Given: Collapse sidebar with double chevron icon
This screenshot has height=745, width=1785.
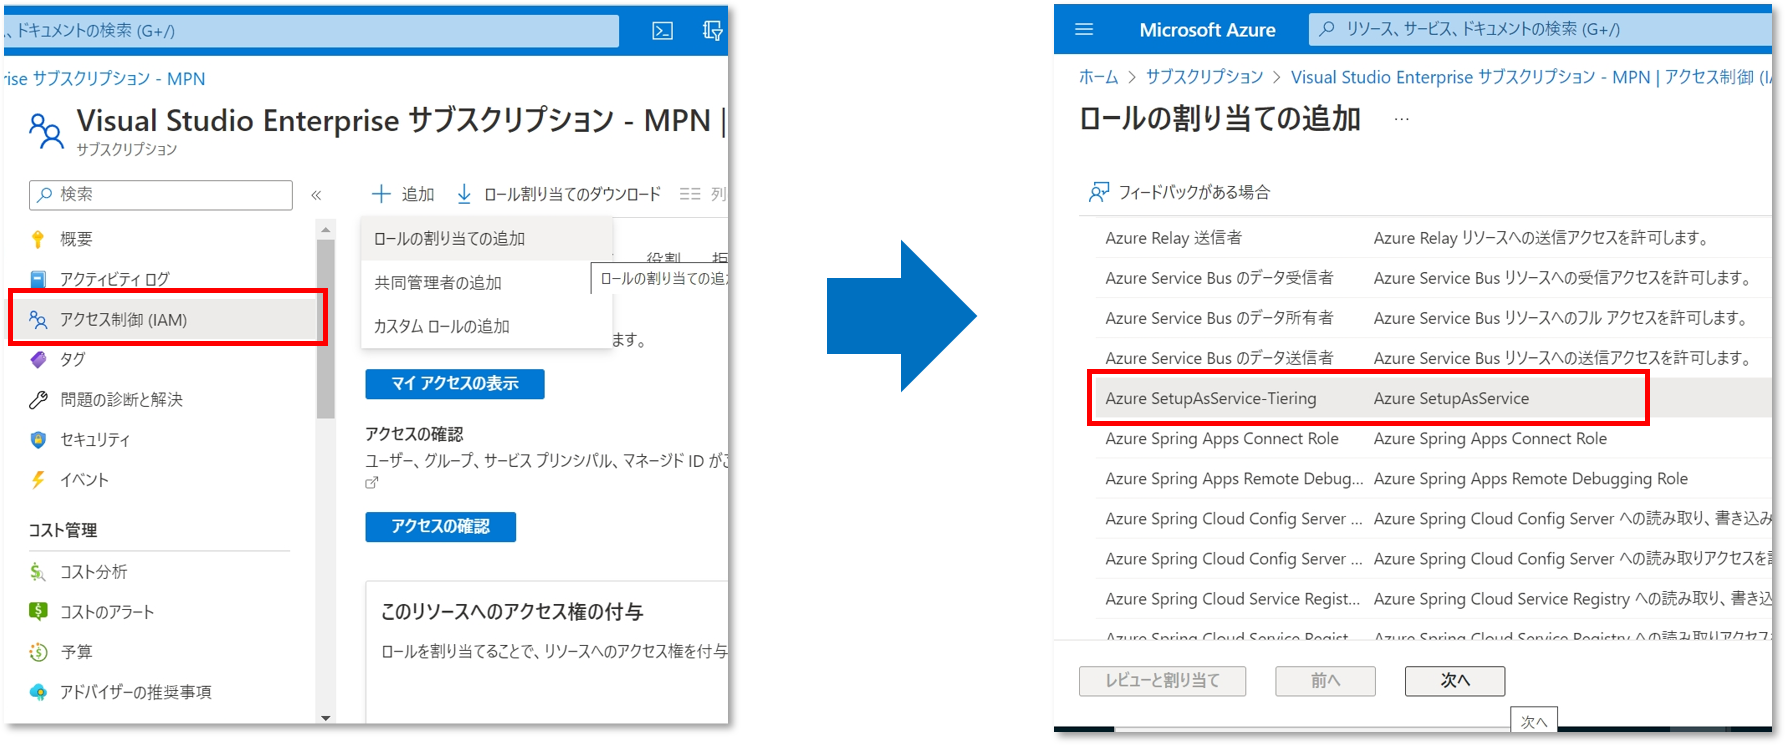Looking at the screenshot, I should (x=316, y=195).
